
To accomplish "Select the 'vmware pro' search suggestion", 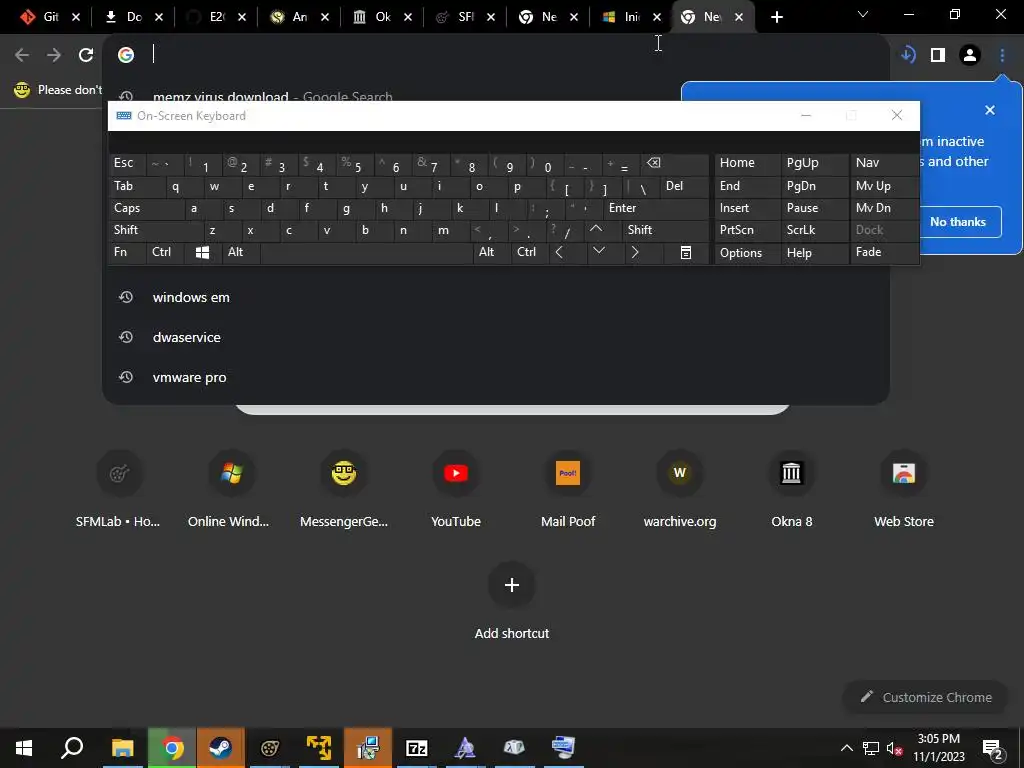I will pyautogui.click(x=496, y=377).
